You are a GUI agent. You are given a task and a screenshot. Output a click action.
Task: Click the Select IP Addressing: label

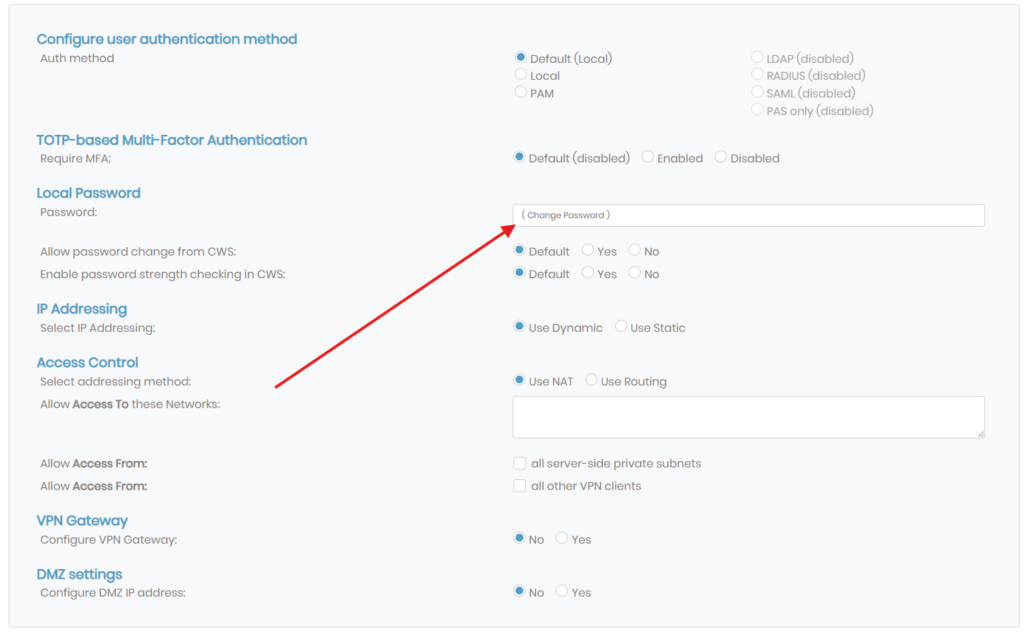(x=97, y=328)
